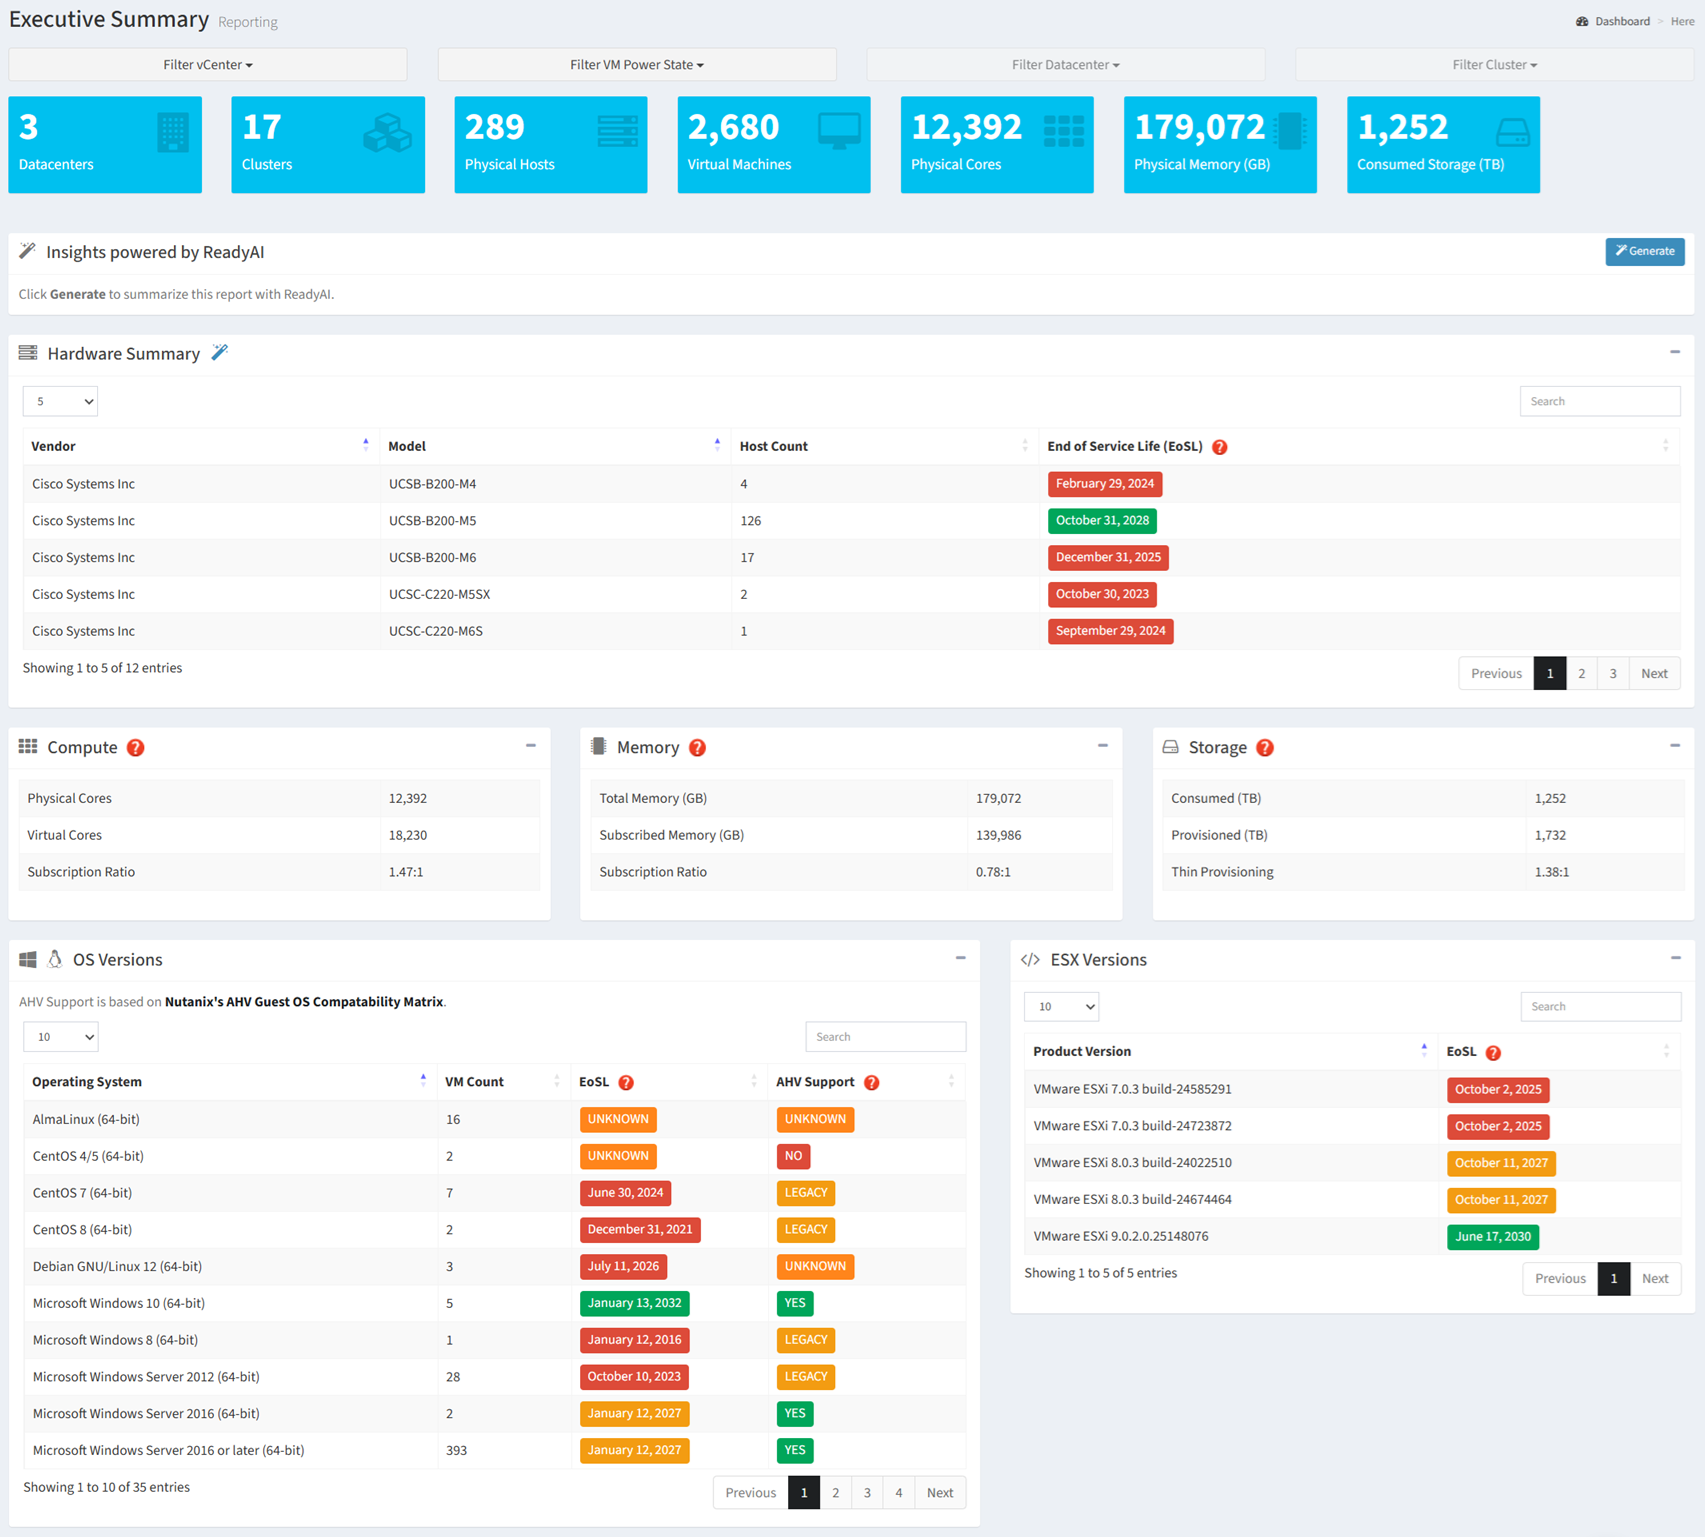
Task: Click the OS Versions EoSL help icon
Action: pos(626,1082)
